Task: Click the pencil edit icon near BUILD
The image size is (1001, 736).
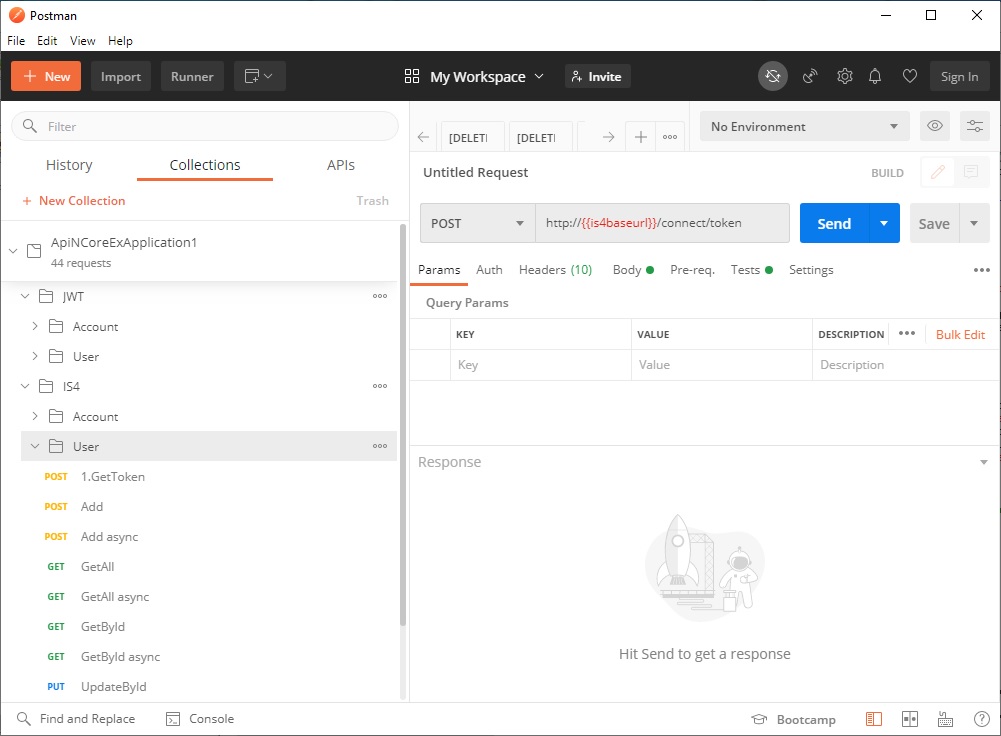Action: coord(938,172)
